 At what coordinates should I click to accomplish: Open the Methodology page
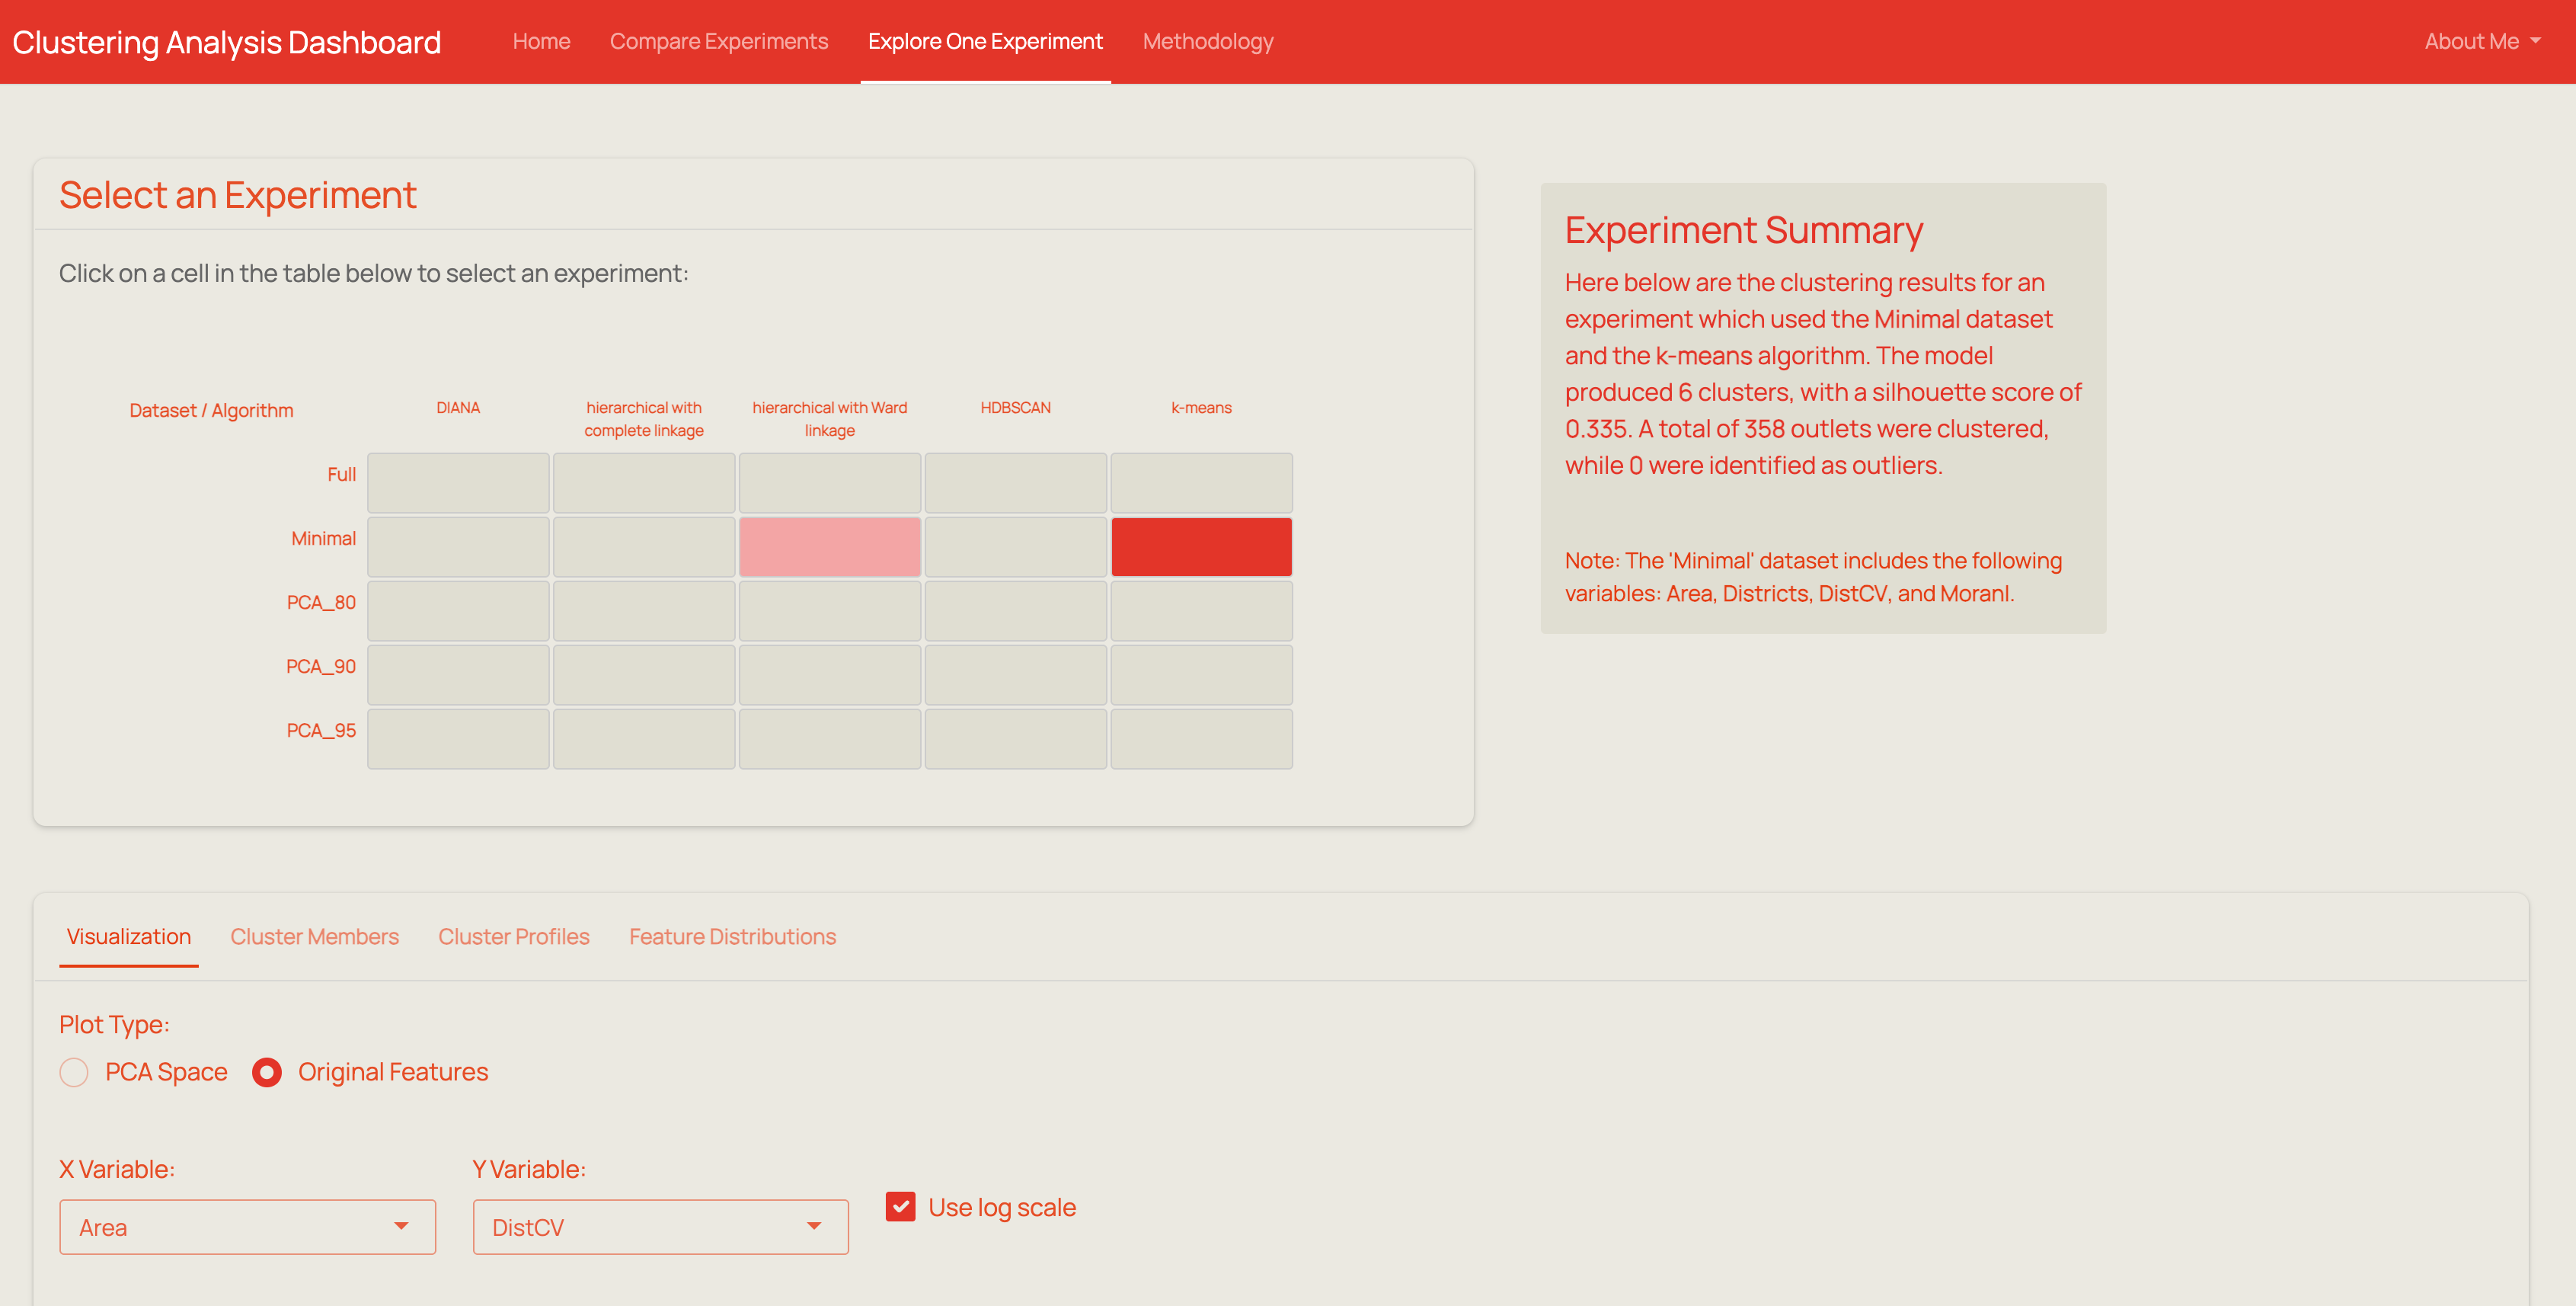[1207, 42]
